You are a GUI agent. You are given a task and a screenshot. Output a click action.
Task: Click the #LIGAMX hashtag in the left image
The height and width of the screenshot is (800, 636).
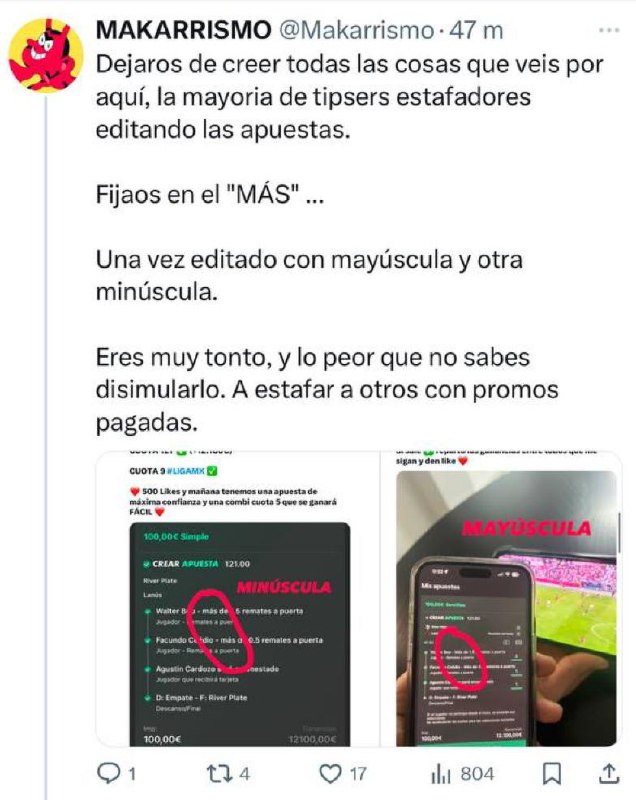point(186,471)
